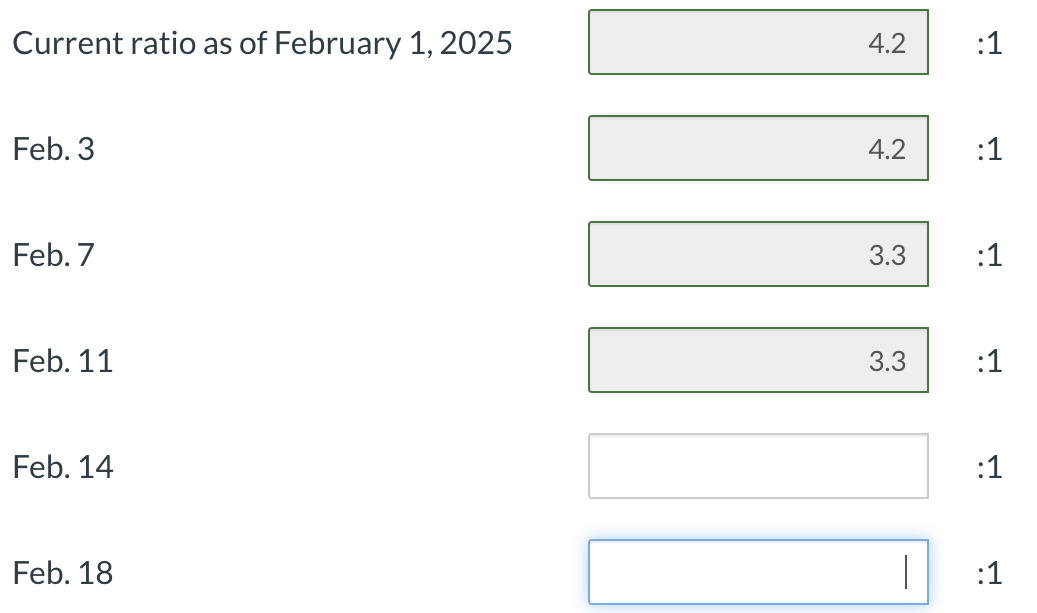The image size is (1037, 613).
Task: Click the Feb. 3 row label
Action: 53,148
